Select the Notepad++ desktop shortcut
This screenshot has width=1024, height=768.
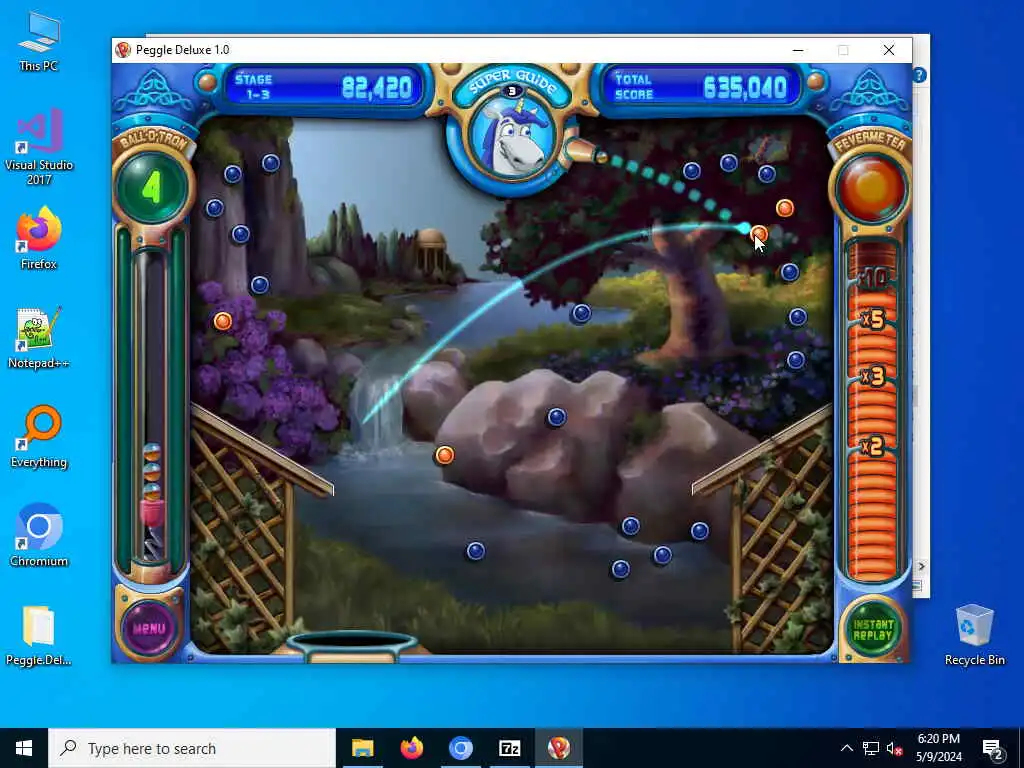click(x=39, y=338)
